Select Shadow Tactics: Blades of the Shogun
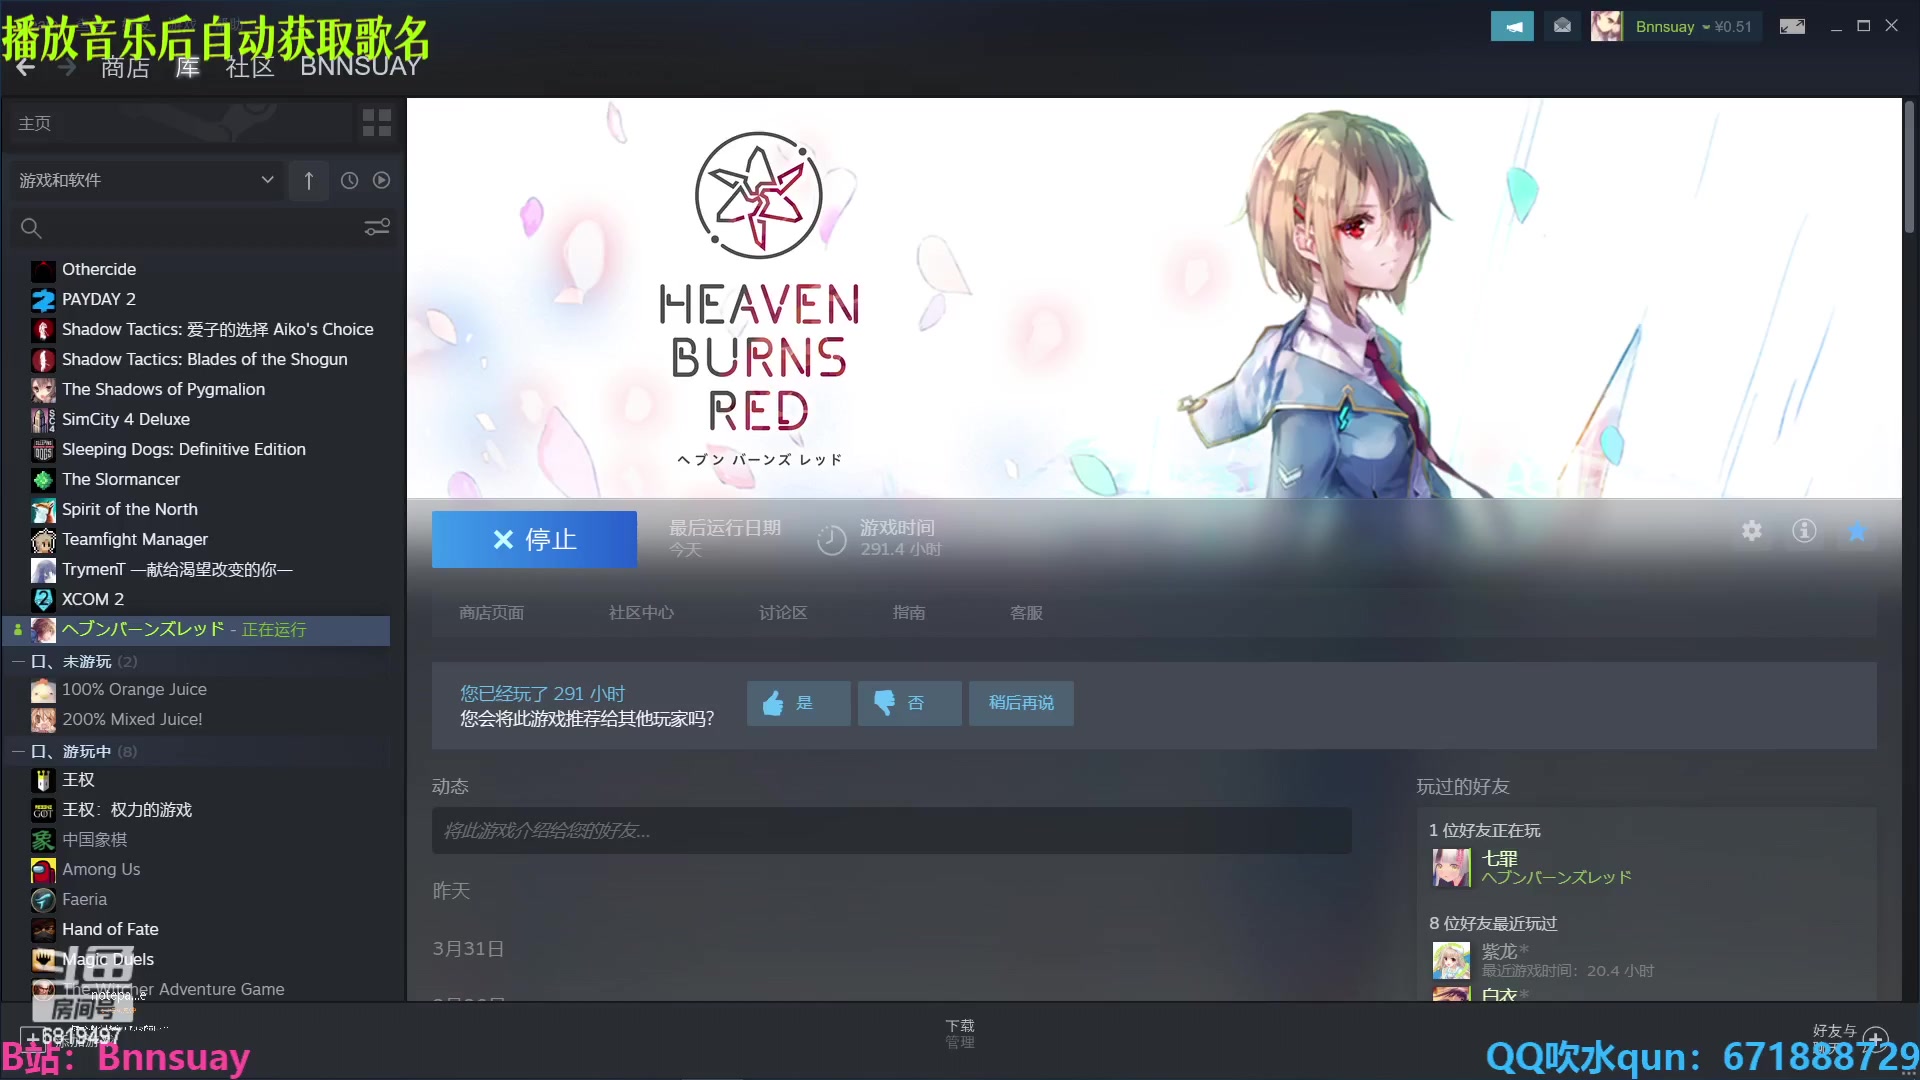The width and height of the screenshot is (1920, 1080). [x=204, y=359]
